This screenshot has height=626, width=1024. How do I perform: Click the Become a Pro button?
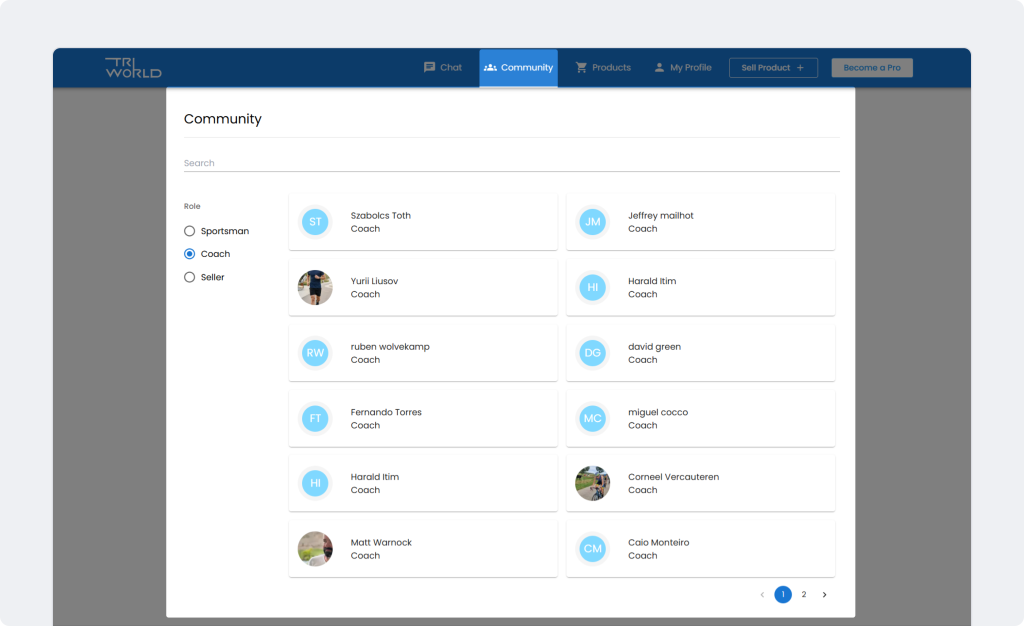[x=872, y=68]
